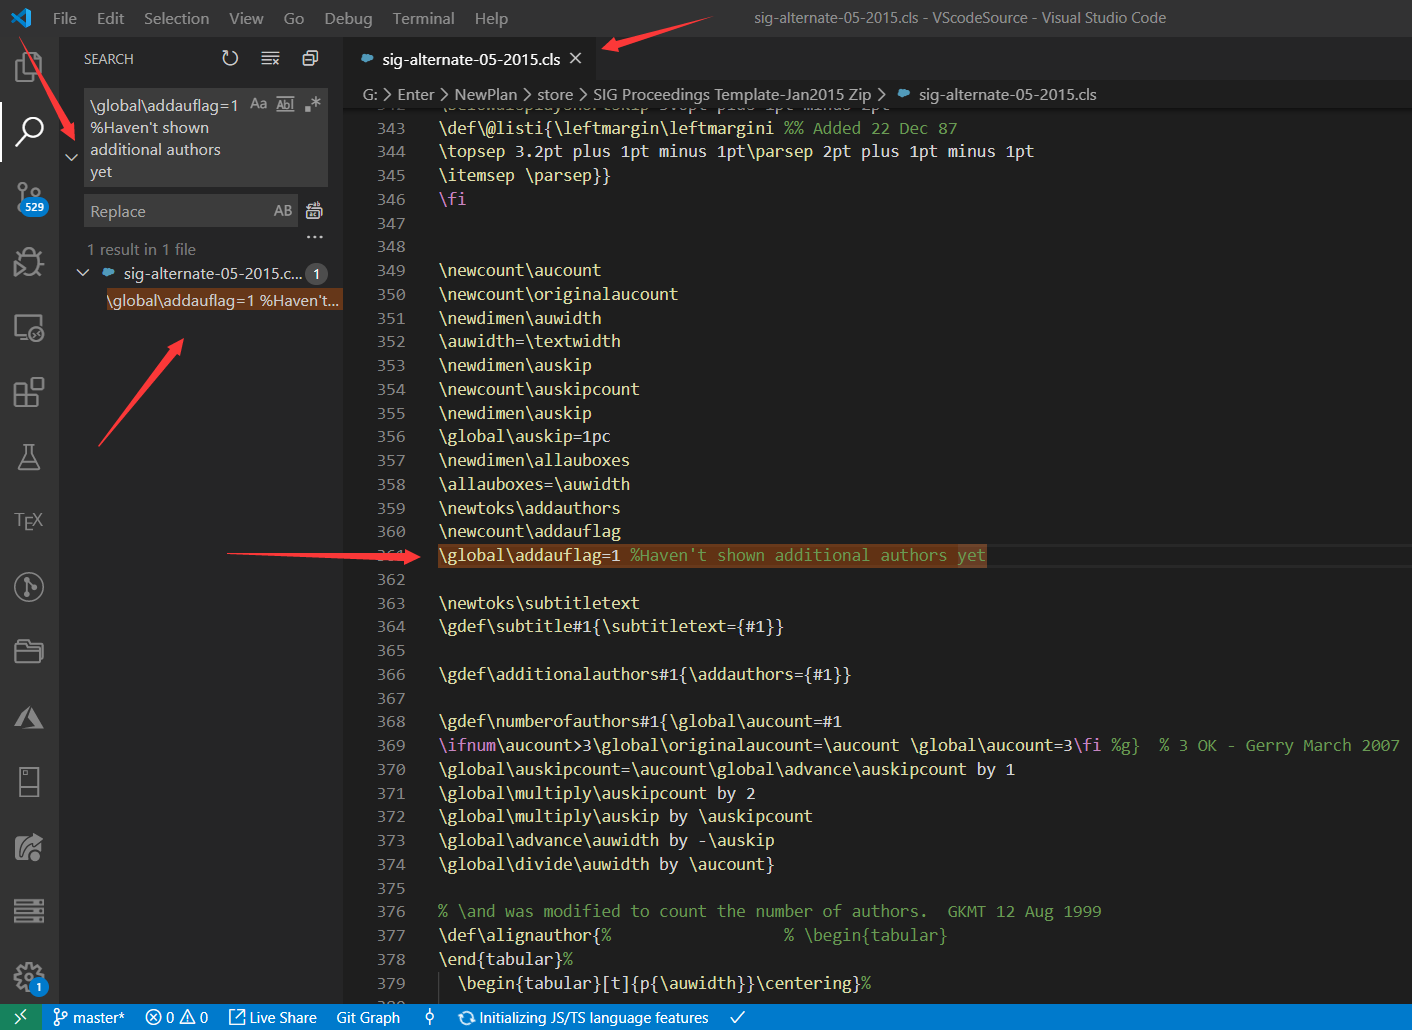Viewport: 1412px width, 1030px height.
Task: Click SIG Proceedings Template-Jan2015 Zip breadcrumb
Action: pos(732,94)
